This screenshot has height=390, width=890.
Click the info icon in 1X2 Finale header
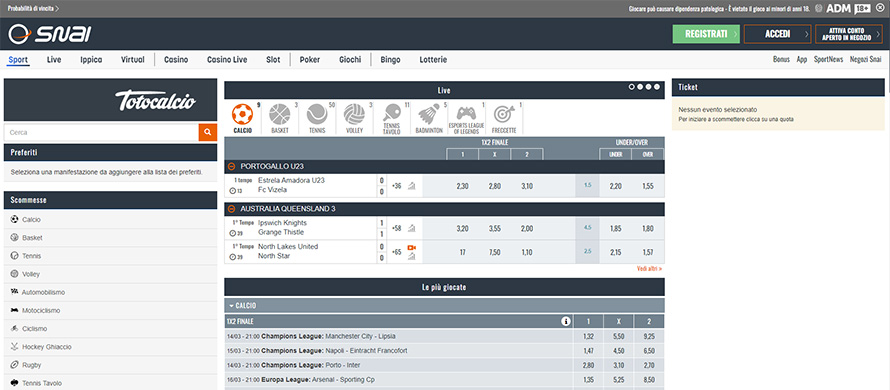tap(565, 321)
